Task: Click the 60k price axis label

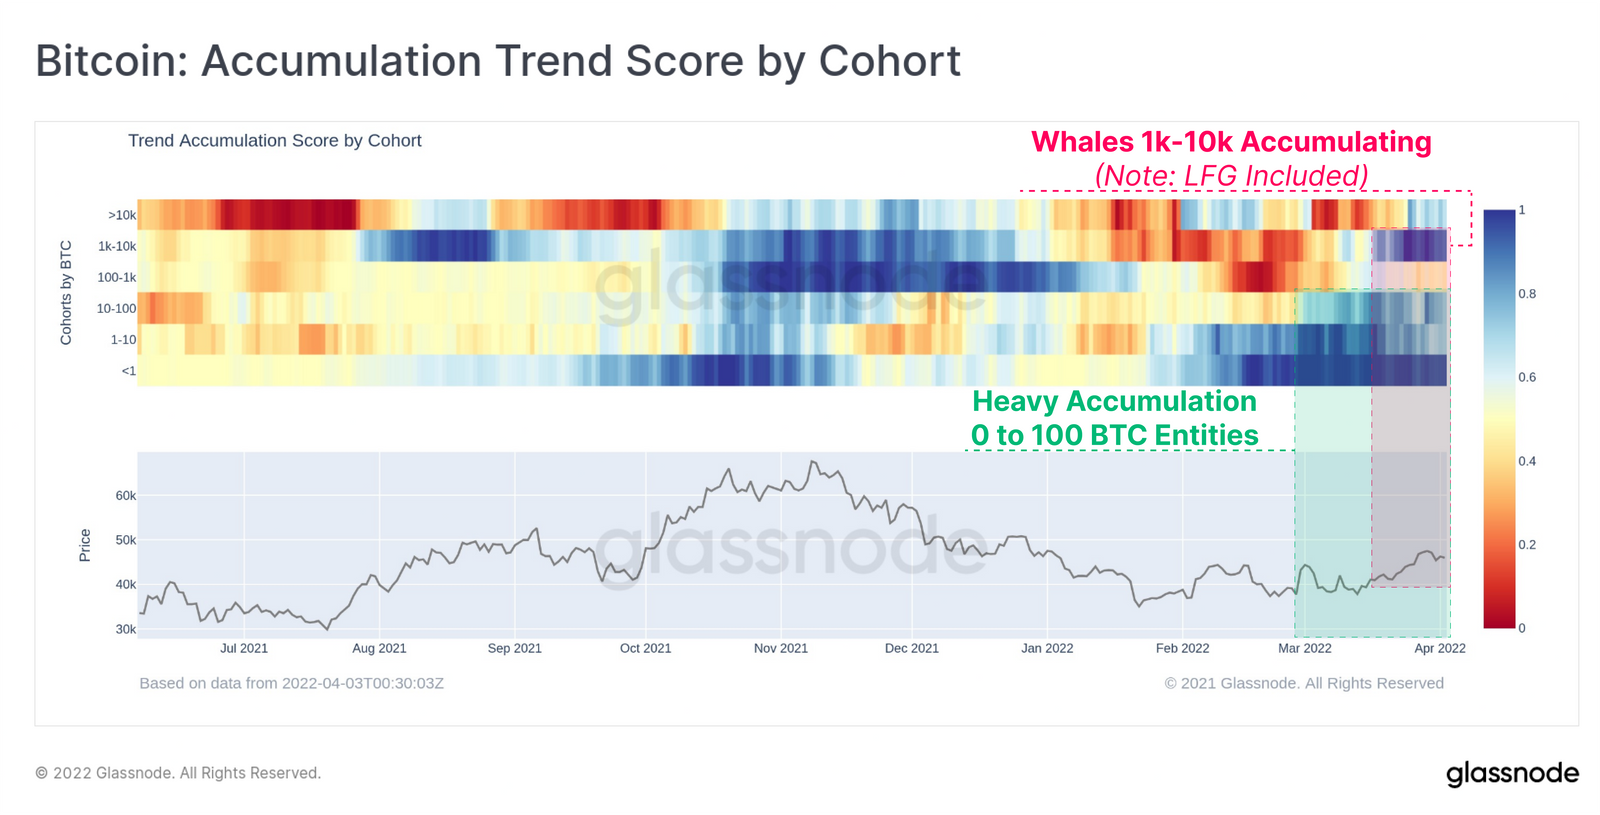Action: (x=126, y=496)
